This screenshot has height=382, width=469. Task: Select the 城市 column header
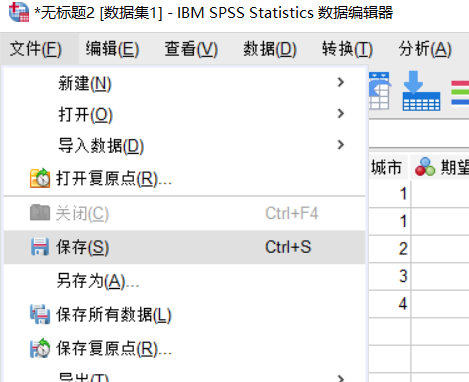click(388, 167)
